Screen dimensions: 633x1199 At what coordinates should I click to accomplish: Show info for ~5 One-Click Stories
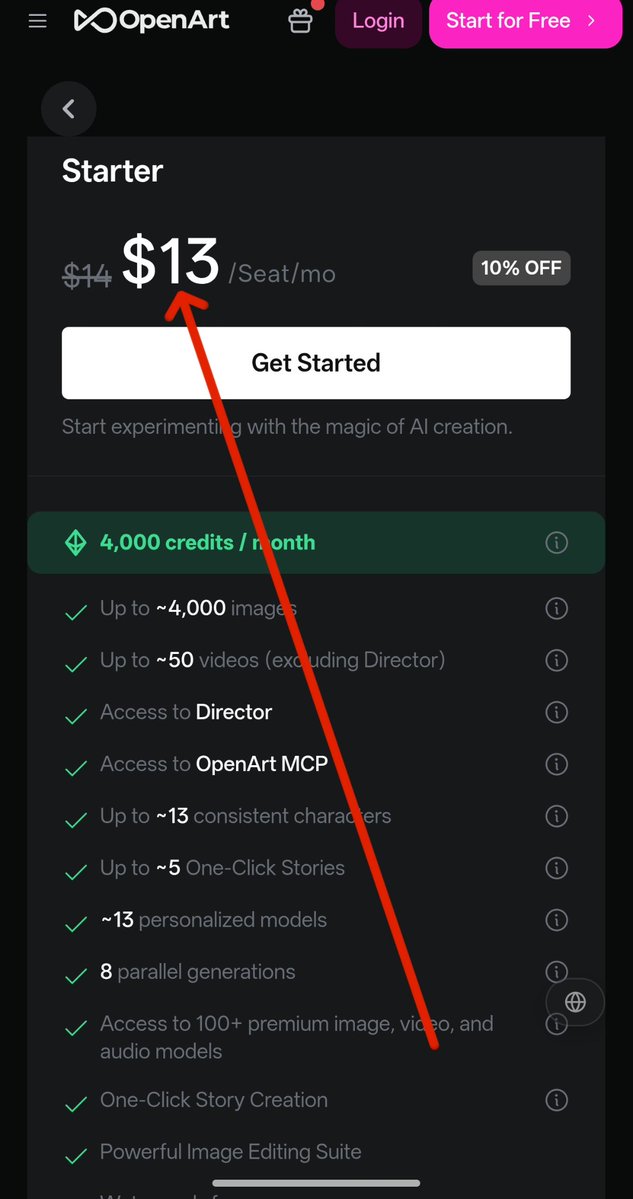pyautogui.click(x=557, y=868)
